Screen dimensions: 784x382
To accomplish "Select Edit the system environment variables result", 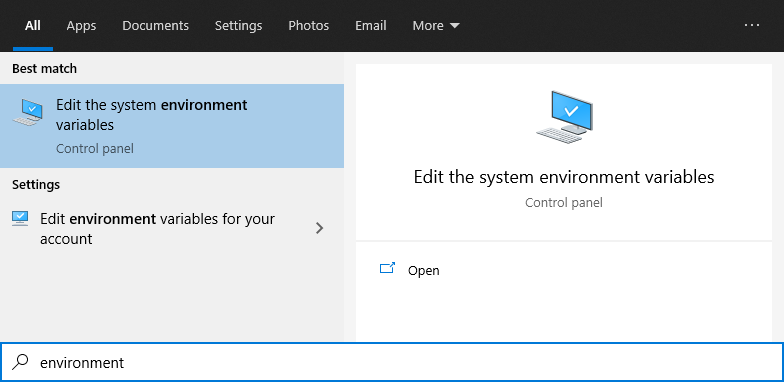I will [172, 126].
